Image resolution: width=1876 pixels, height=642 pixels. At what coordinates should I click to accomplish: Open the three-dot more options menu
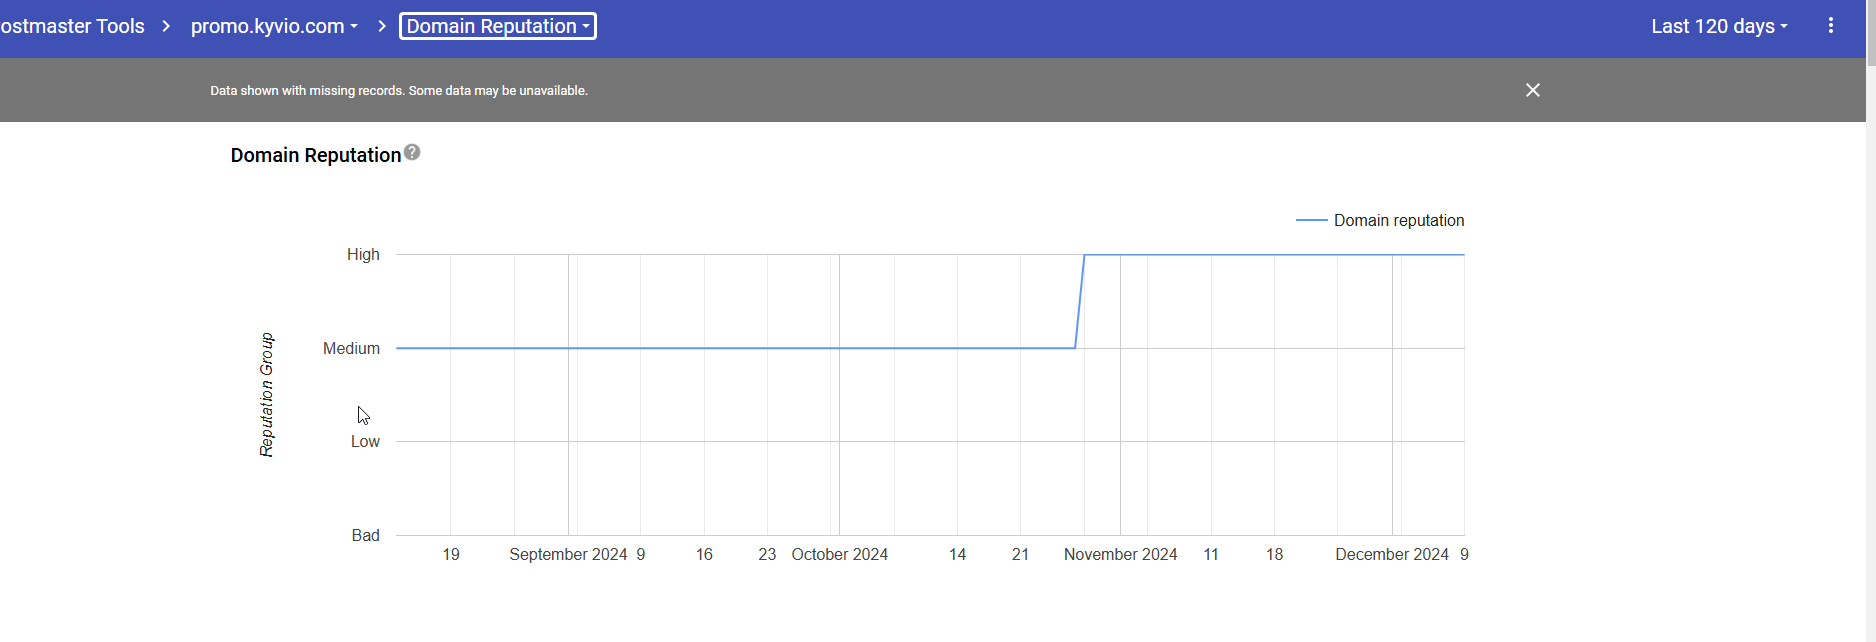[1831, 26]
